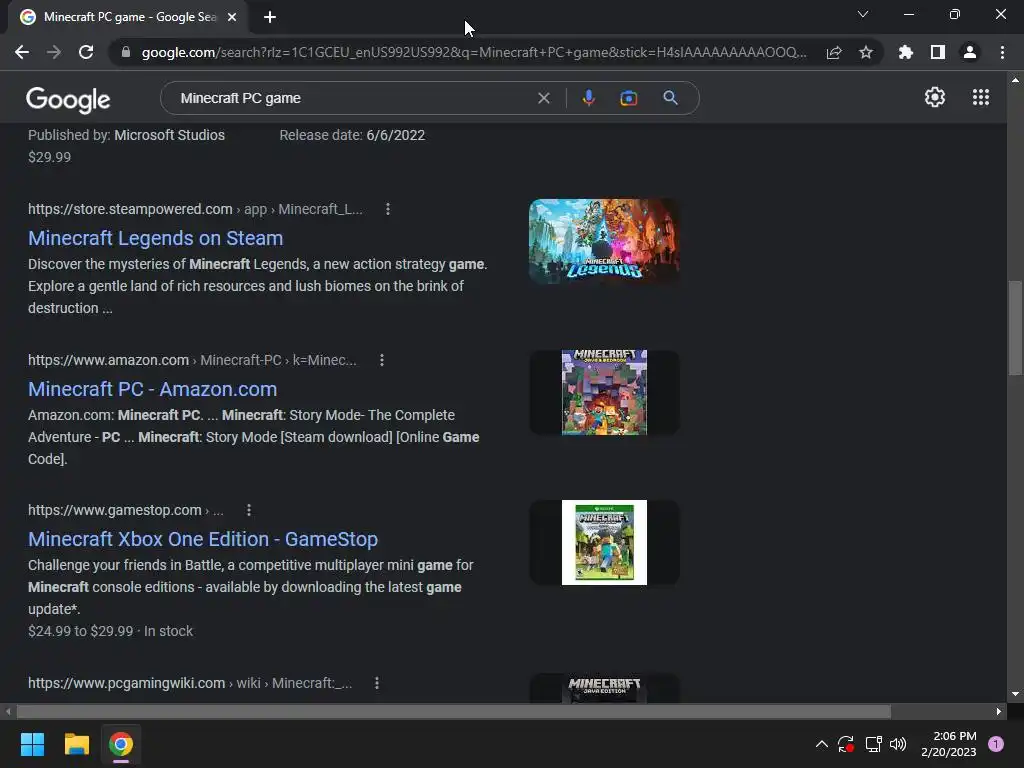This screenshot has width=1024, height=768.
Task: Click the Release date 6/6/2022 text
Action: point(352,135)
